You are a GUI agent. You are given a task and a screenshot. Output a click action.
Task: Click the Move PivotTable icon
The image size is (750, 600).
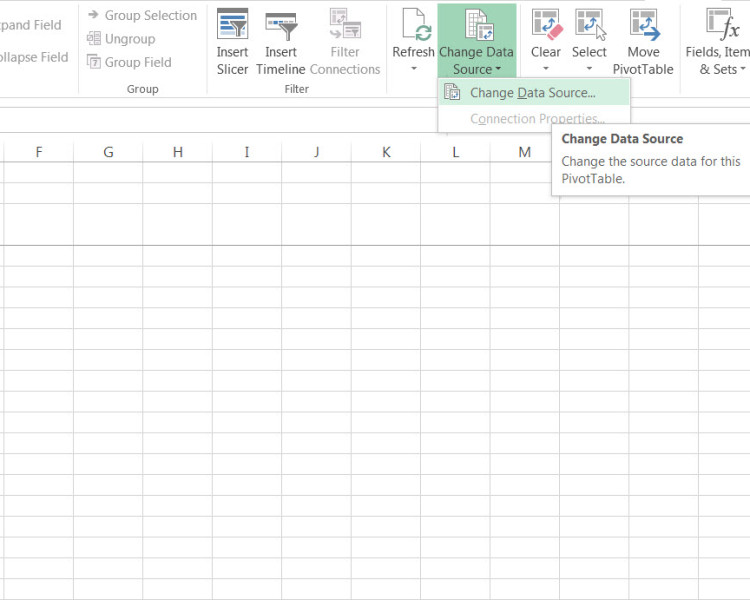point(643,25)
